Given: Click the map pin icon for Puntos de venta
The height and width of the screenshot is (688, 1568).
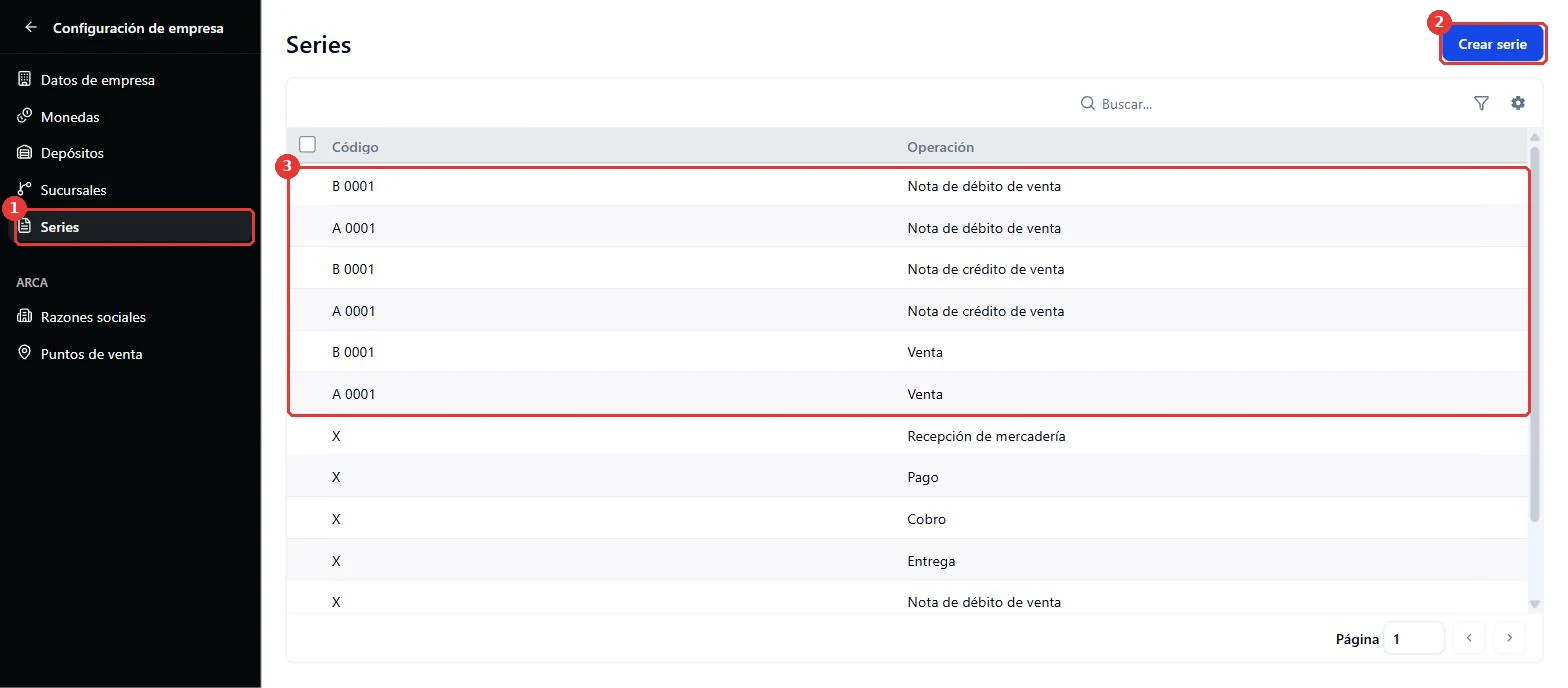Looking at the screenshot, I should coord(25,353).
